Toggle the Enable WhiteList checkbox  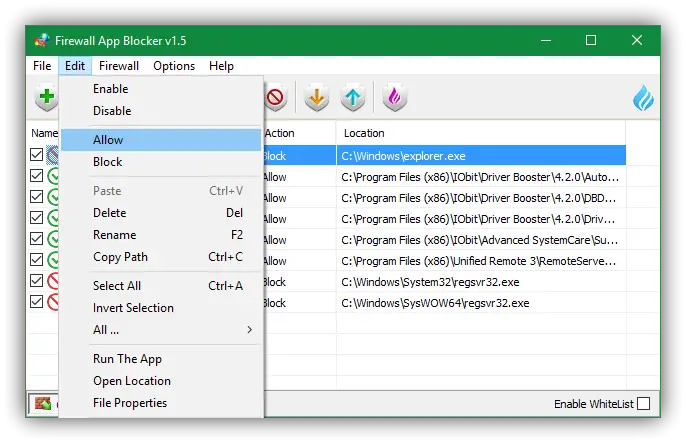tap(644, 403)
